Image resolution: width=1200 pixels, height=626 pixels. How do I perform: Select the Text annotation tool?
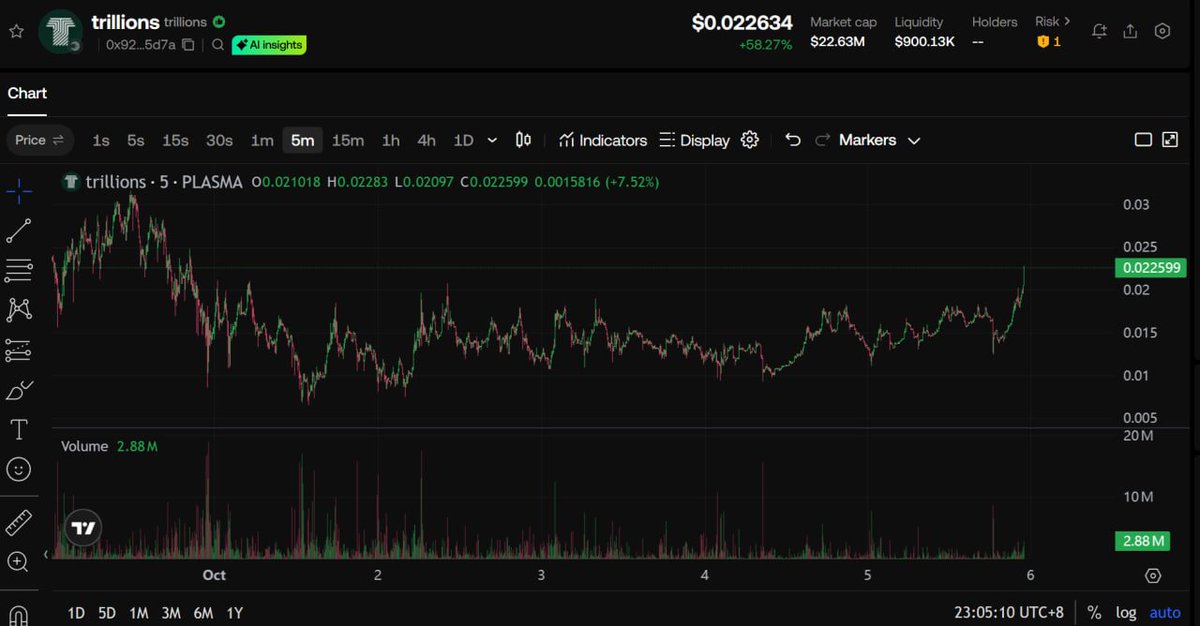coord(19,430)
